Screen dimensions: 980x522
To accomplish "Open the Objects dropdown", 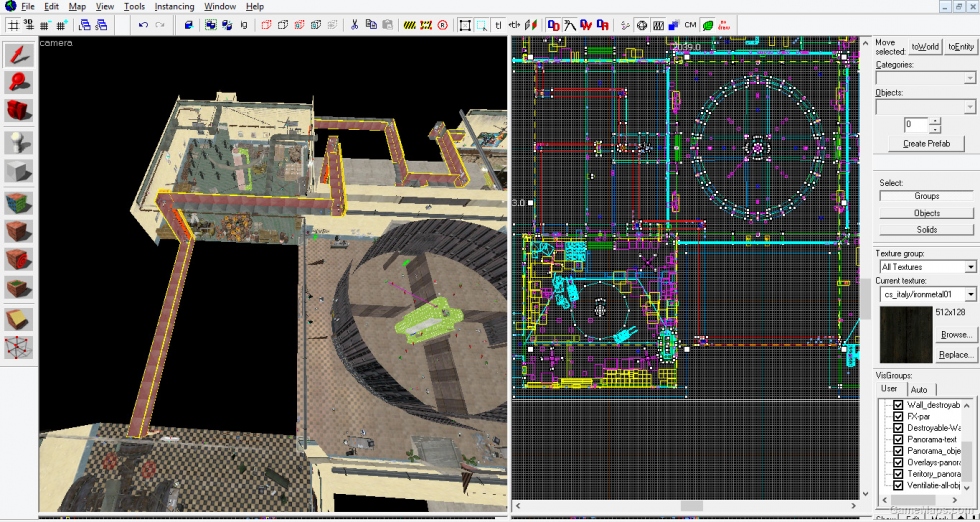I will (x=926, y=106).
